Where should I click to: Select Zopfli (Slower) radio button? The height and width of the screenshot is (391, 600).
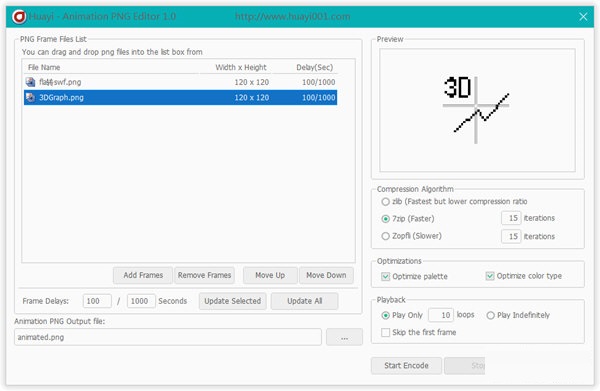[385, 236]
